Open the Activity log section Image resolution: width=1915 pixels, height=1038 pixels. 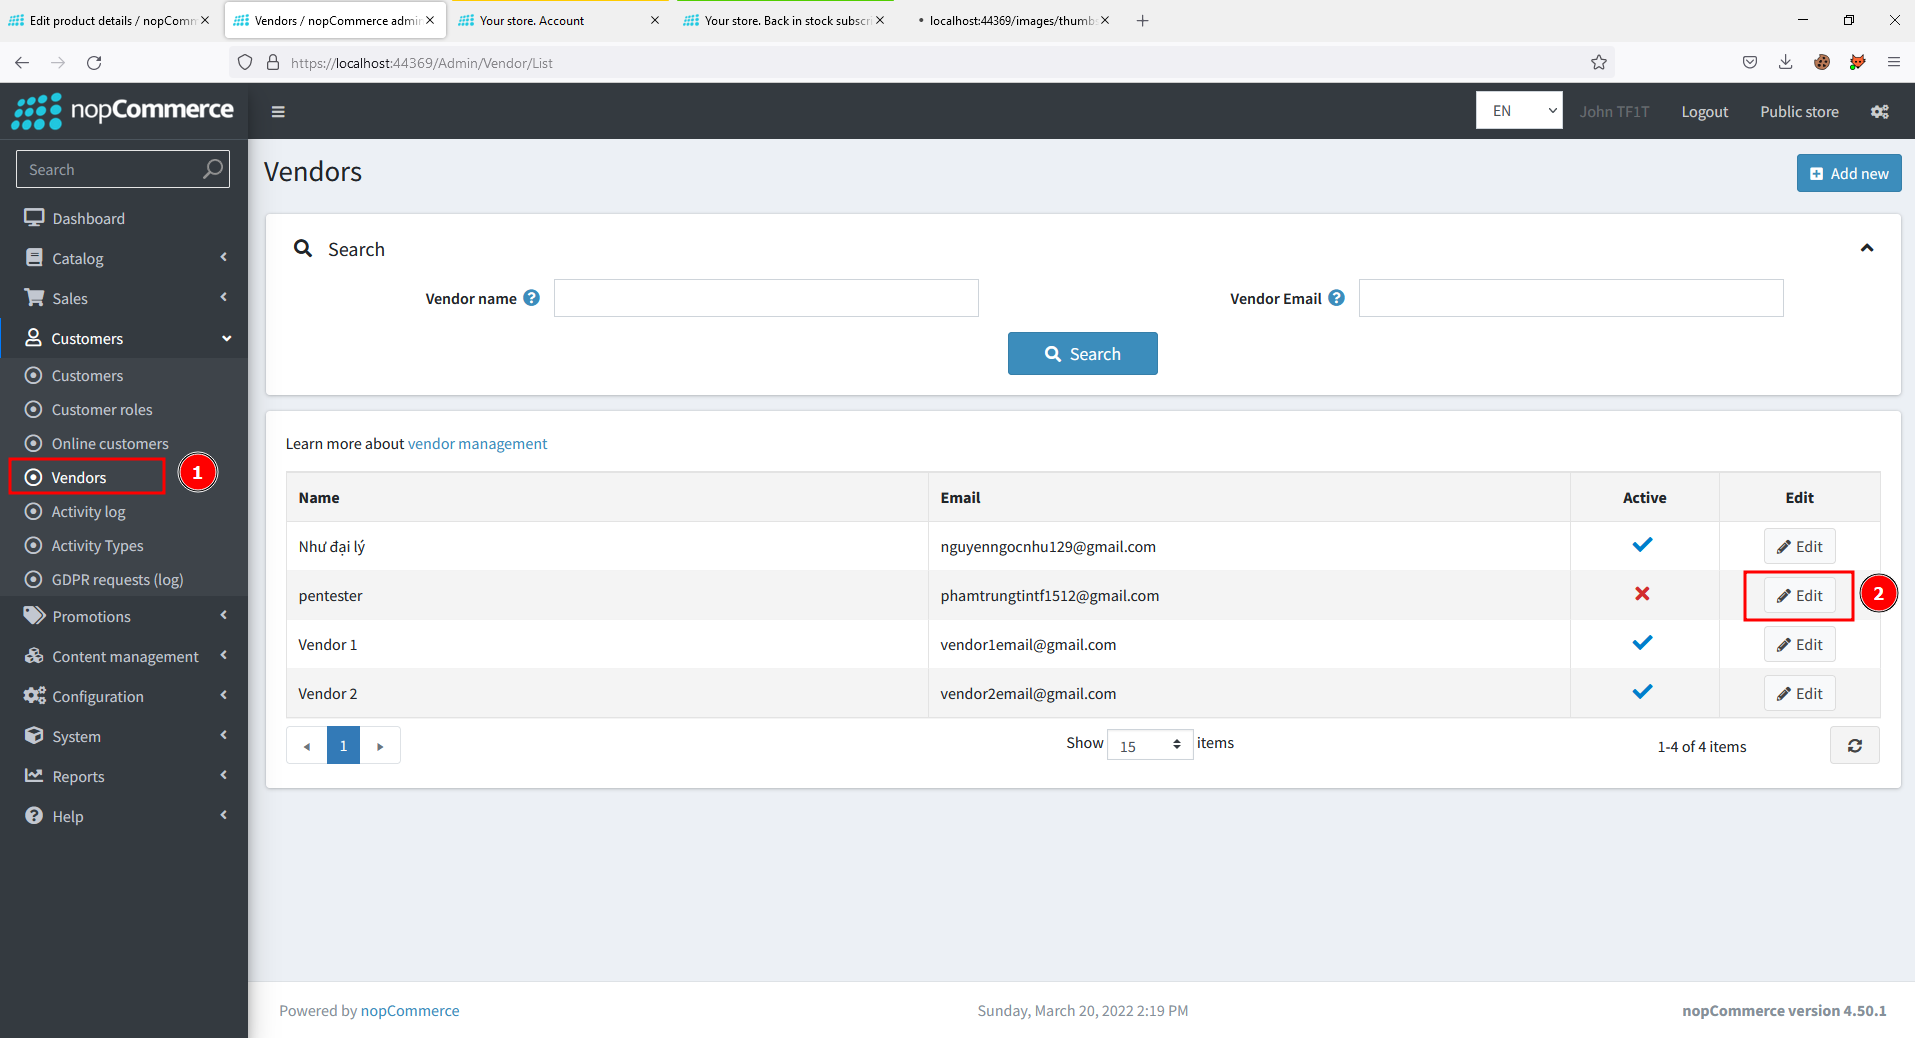click(x=87, y=511)
